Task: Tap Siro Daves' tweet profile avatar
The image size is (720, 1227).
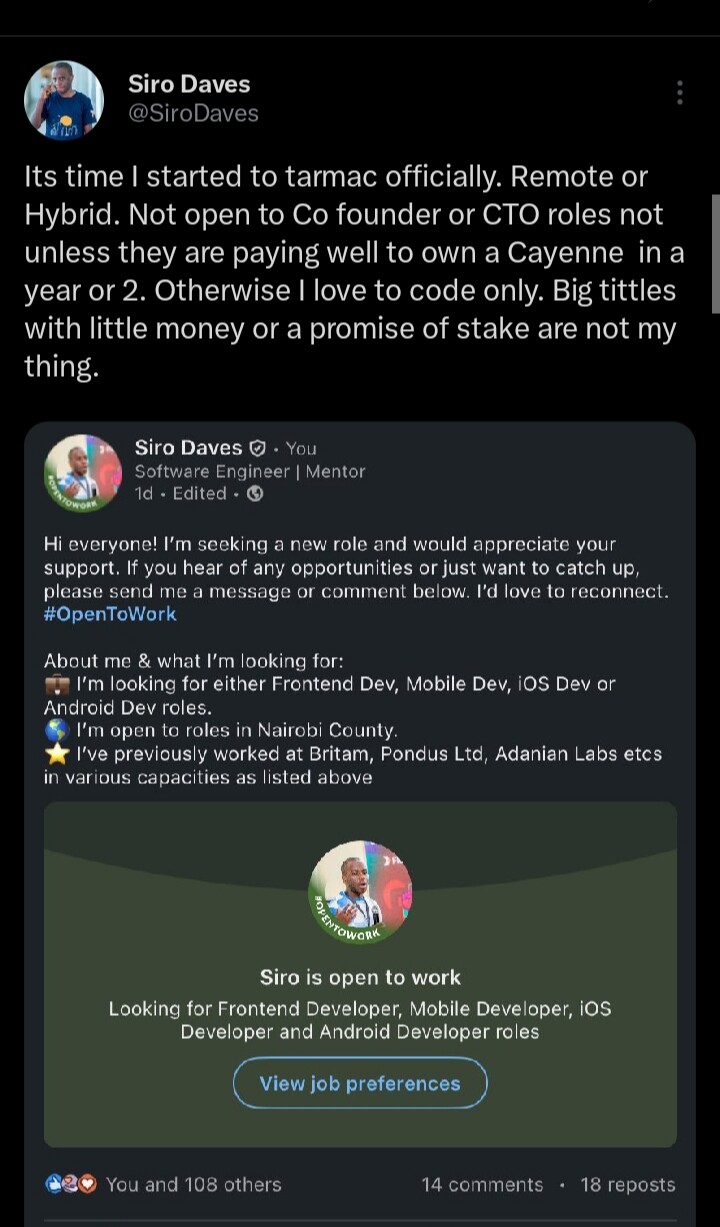Action: tap(64, 100)
